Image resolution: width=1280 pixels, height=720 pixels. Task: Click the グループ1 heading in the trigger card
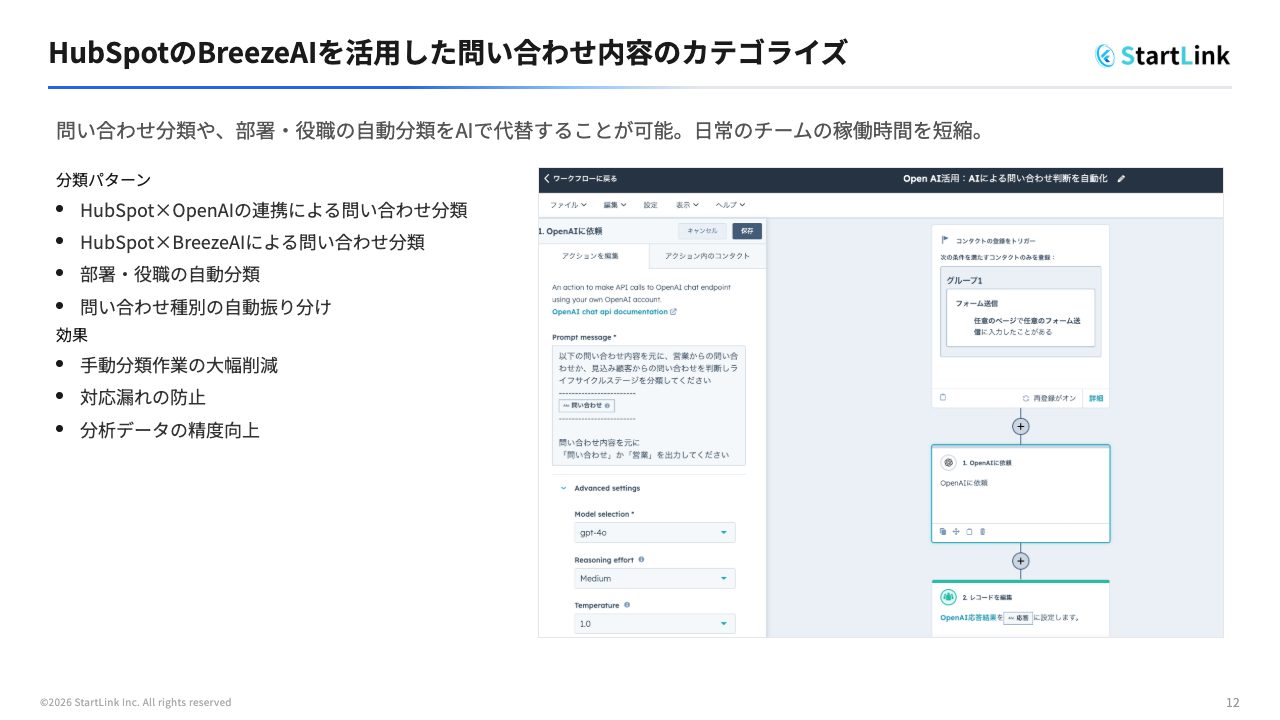tap(965, 280)
